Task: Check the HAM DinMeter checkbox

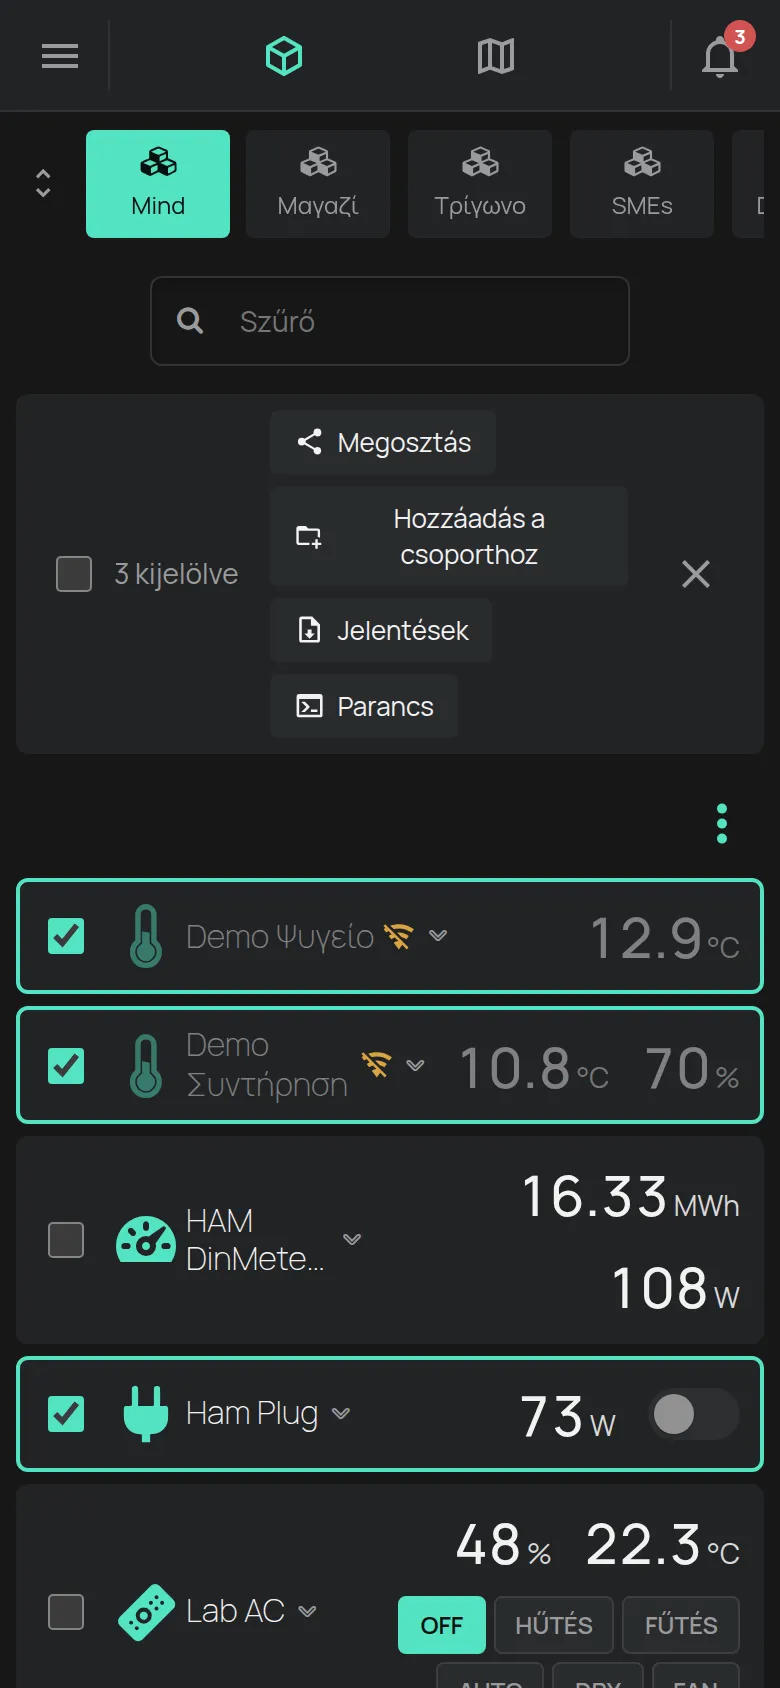Action: pyautogui.click(x=66, y=1240)
